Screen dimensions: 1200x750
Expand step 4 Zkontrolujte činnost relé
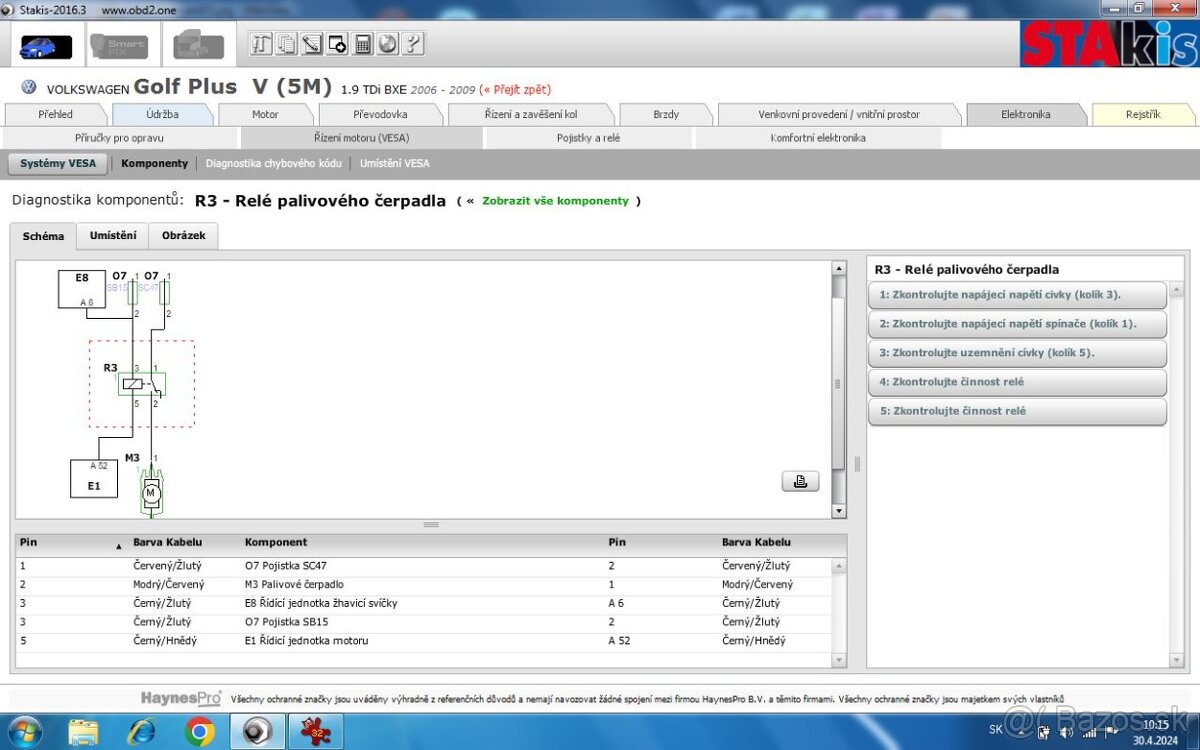coord(1017,382)
